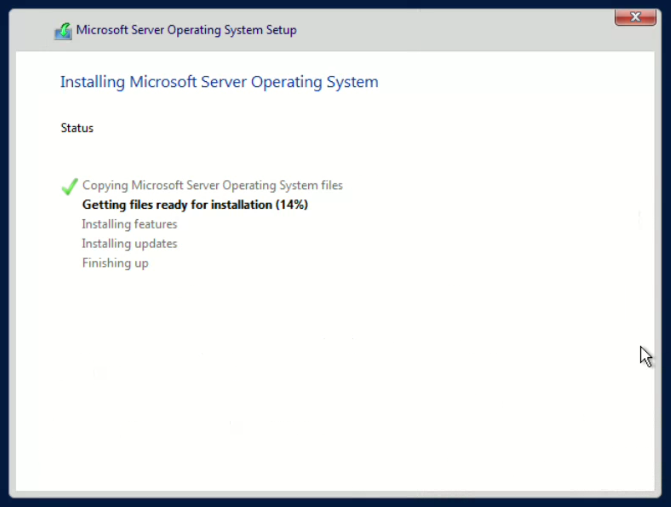Viewport: 671px width, 507px height.
Task: Select the "Finishing up" step
Action: 115,263
